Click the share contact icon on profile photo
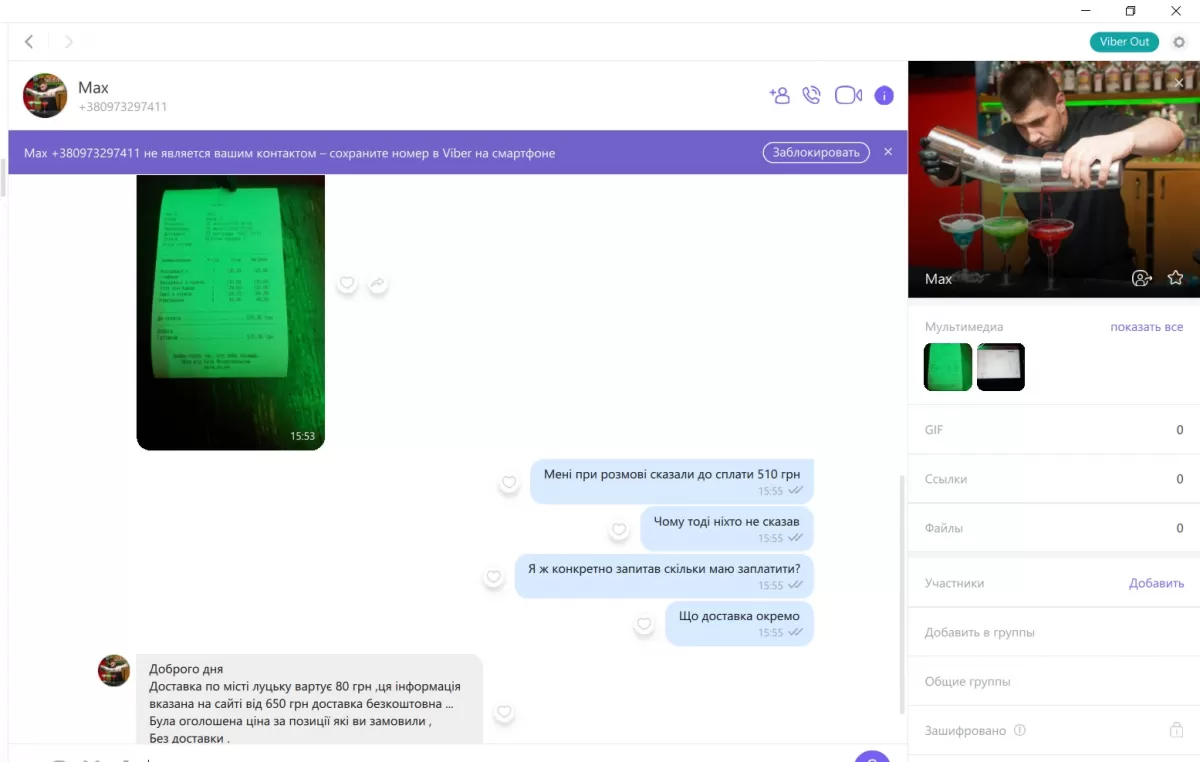 pos(1141,278)
